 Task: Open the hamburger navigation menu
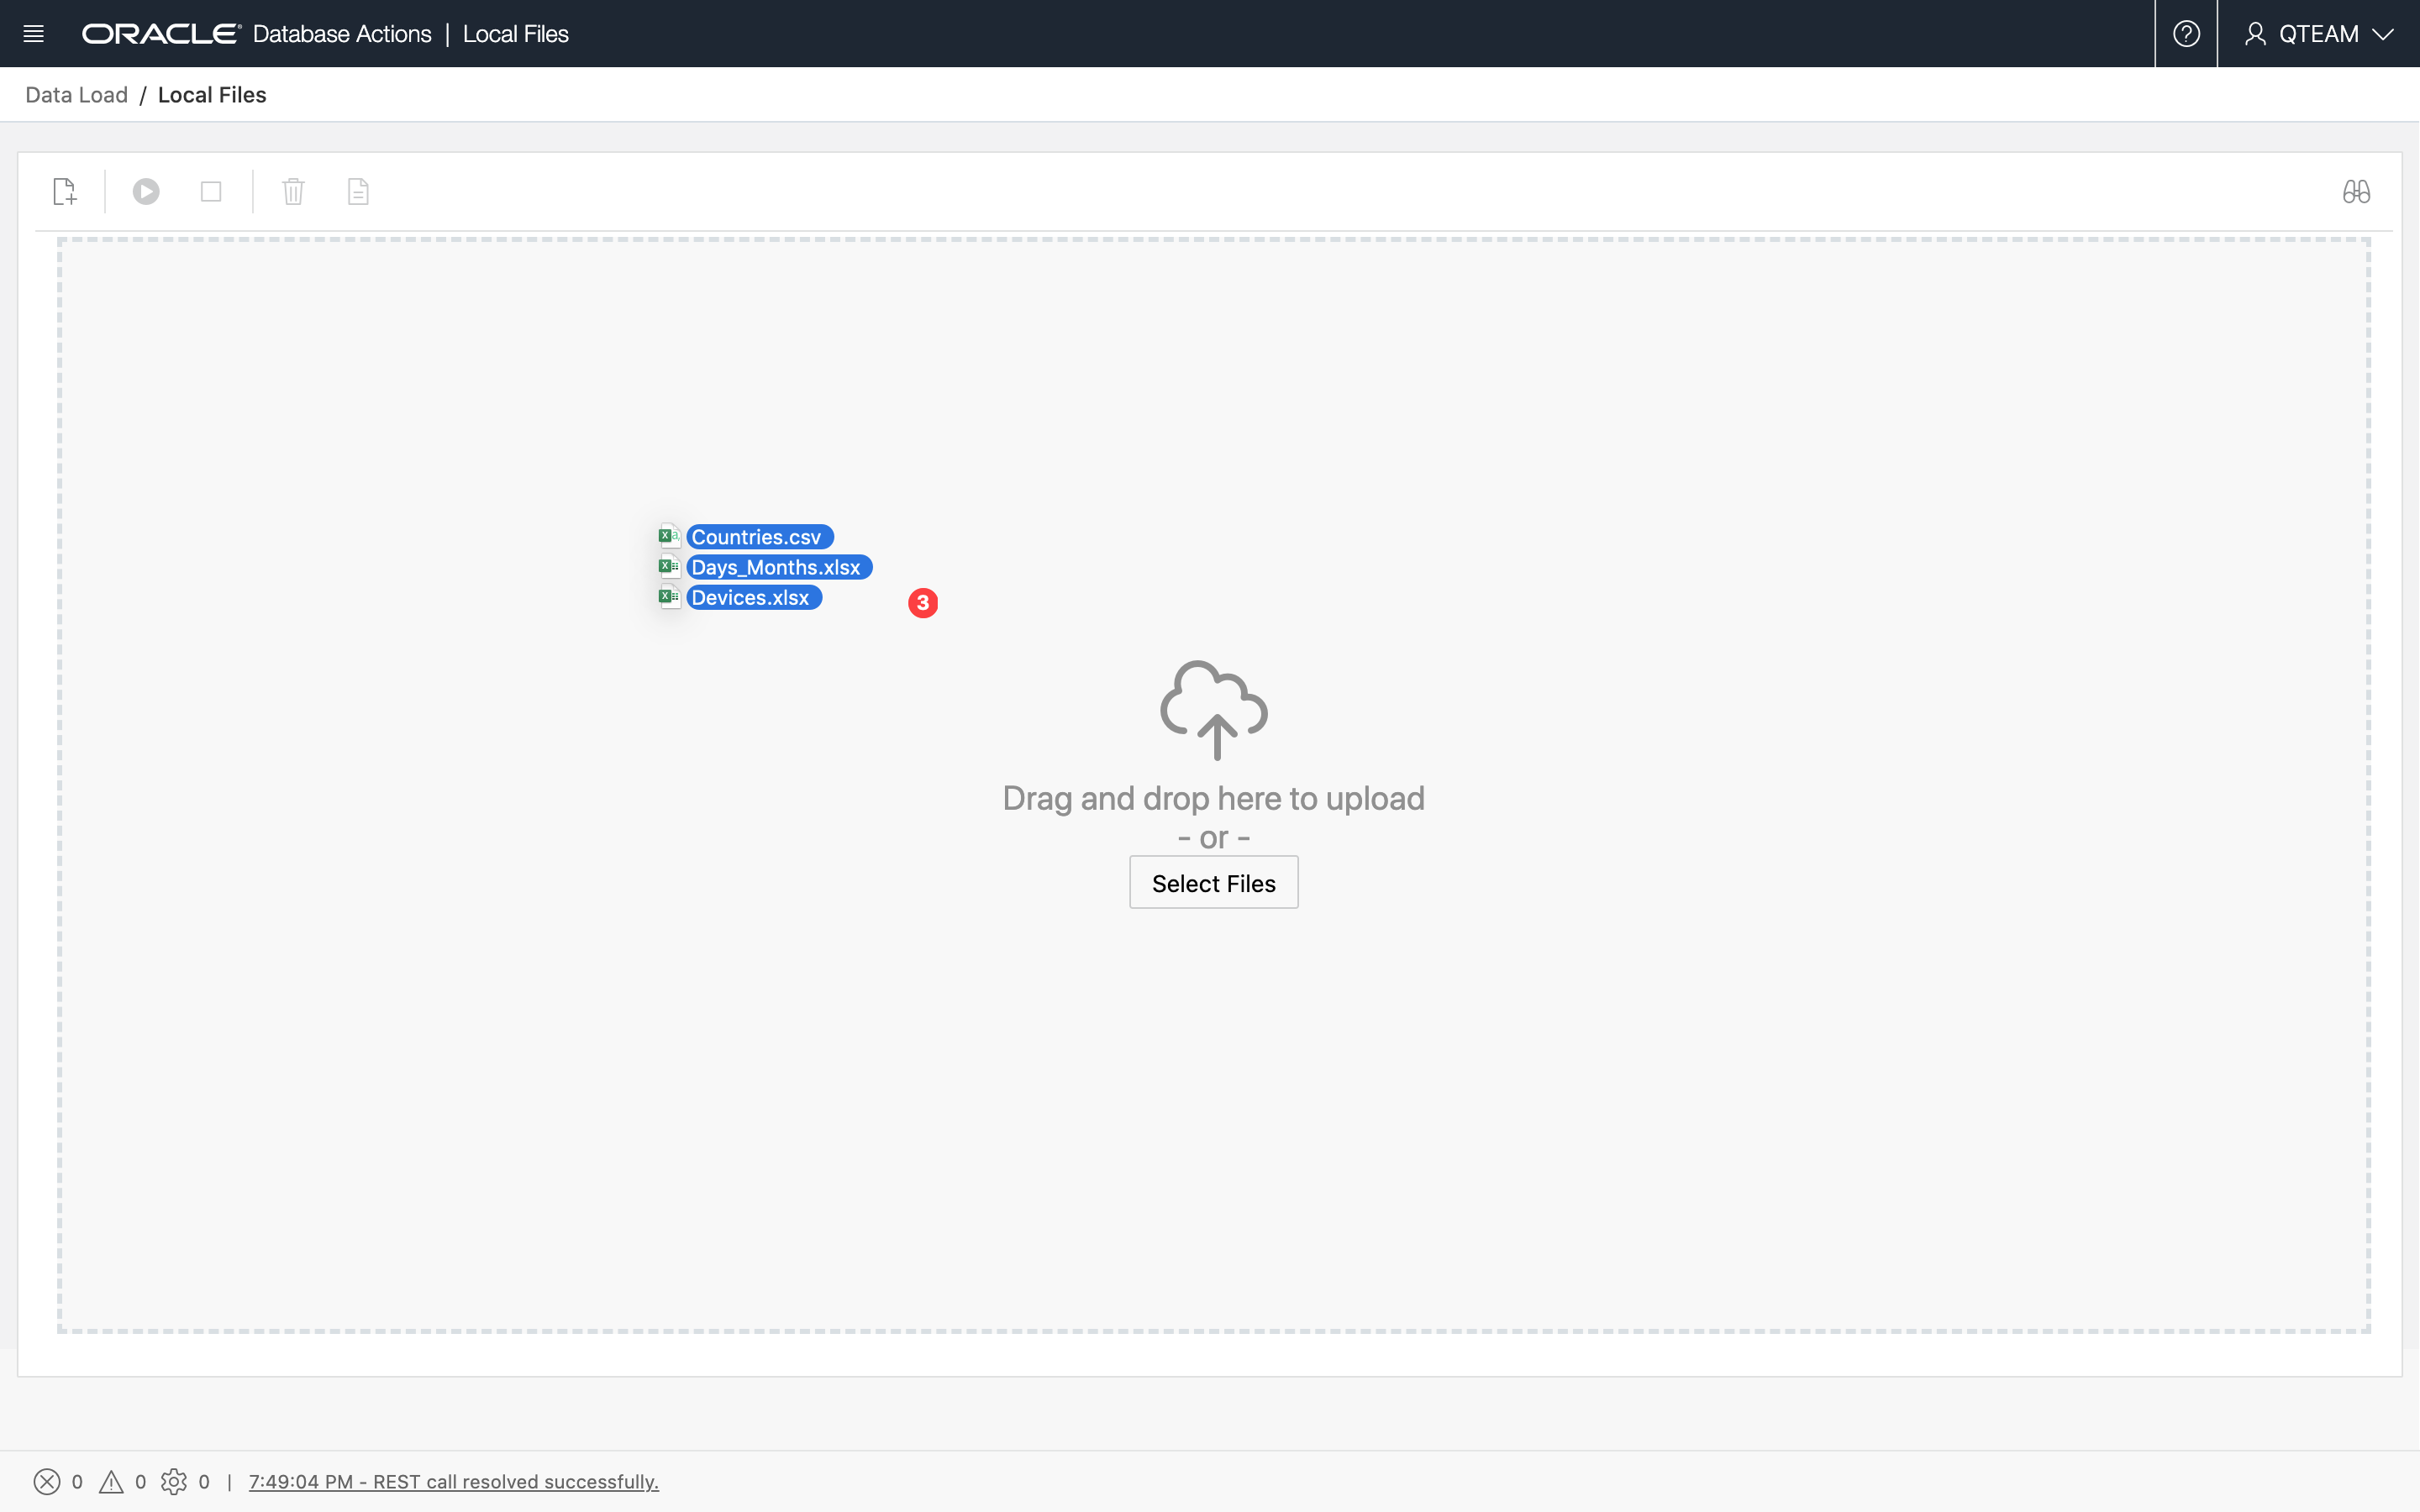click(x=33, y=34)
